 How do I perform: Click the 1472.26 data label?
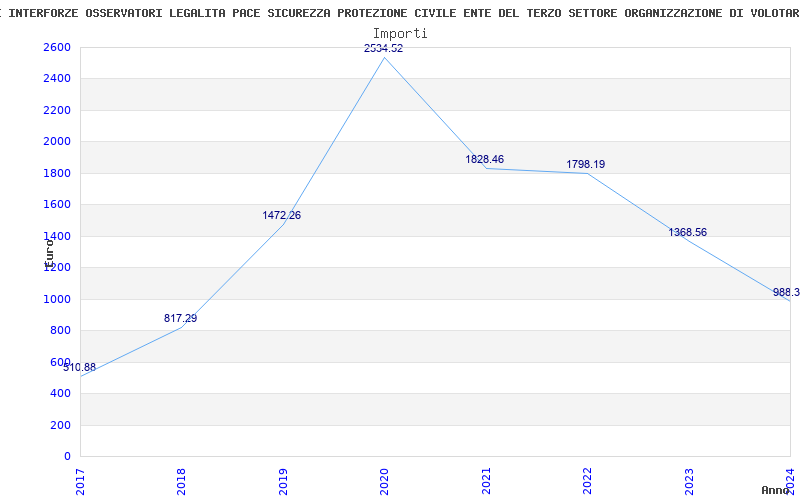[x=282, y=215]
